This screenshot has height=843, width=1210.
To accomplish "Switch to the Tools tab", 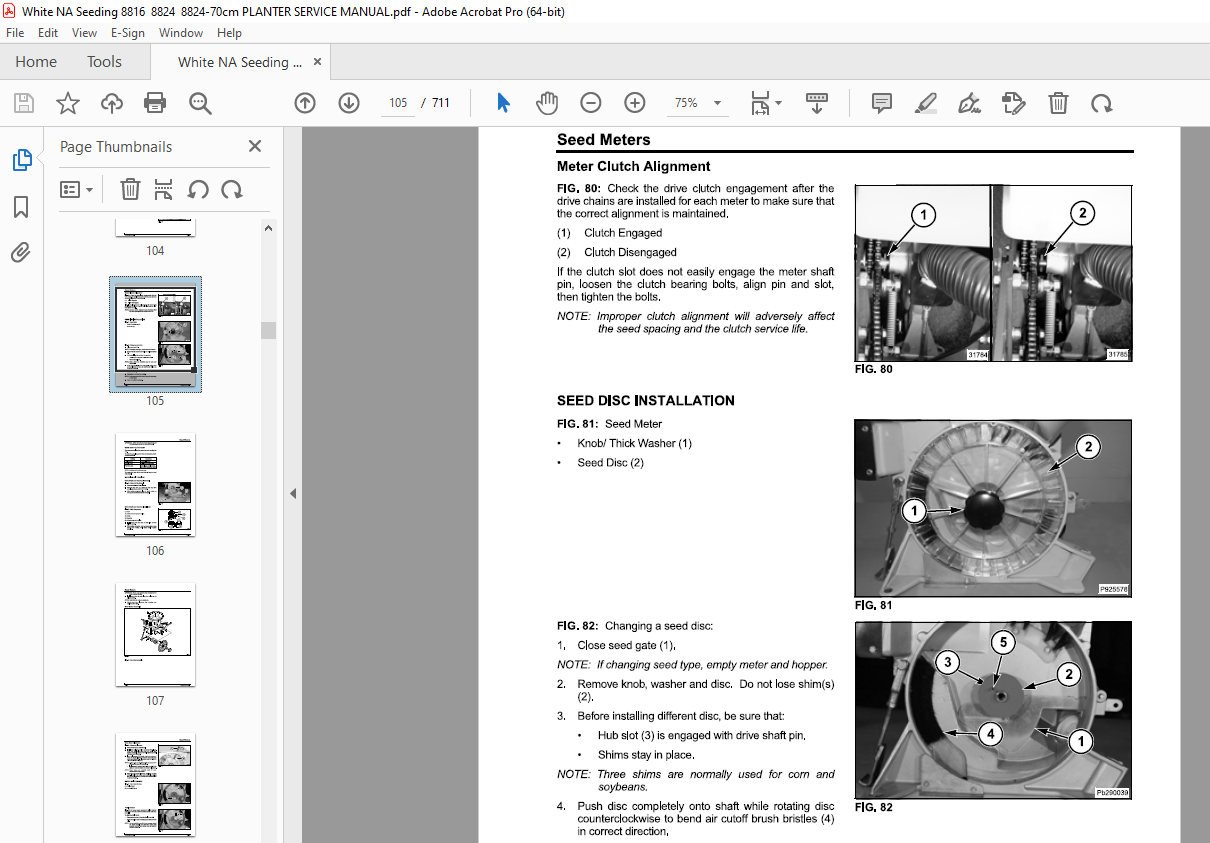I will tap(104, 62).
